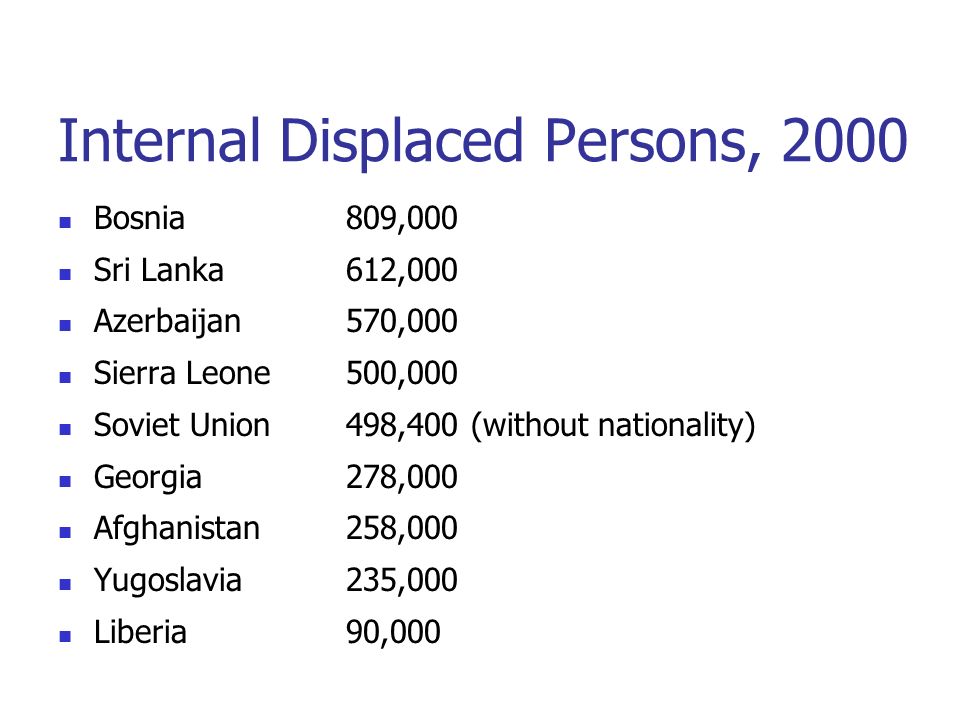This screenshot has width=960, height=720.
Task: Click the bullet beside Sri Lanka
Action: click(x=65, y=274)
